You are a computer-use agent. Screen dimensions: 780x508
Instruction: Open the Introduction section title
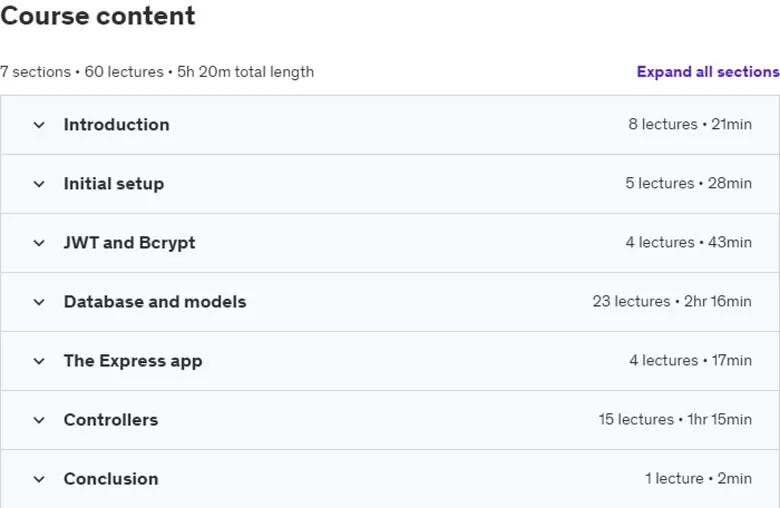116,124
